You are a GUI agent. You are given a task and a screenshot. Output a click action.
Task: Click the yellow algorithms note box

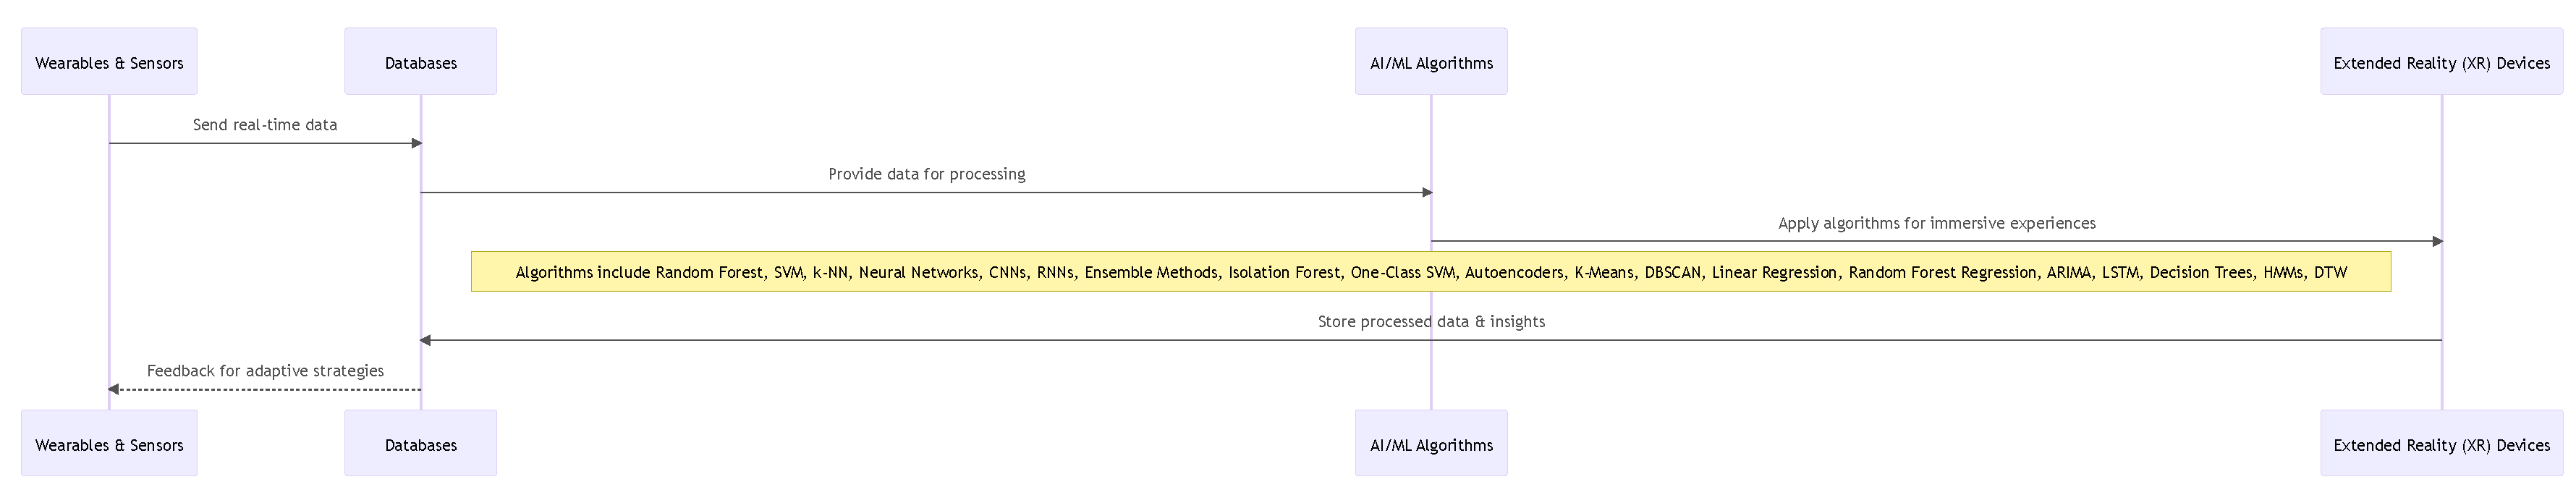pos(1431,272)
